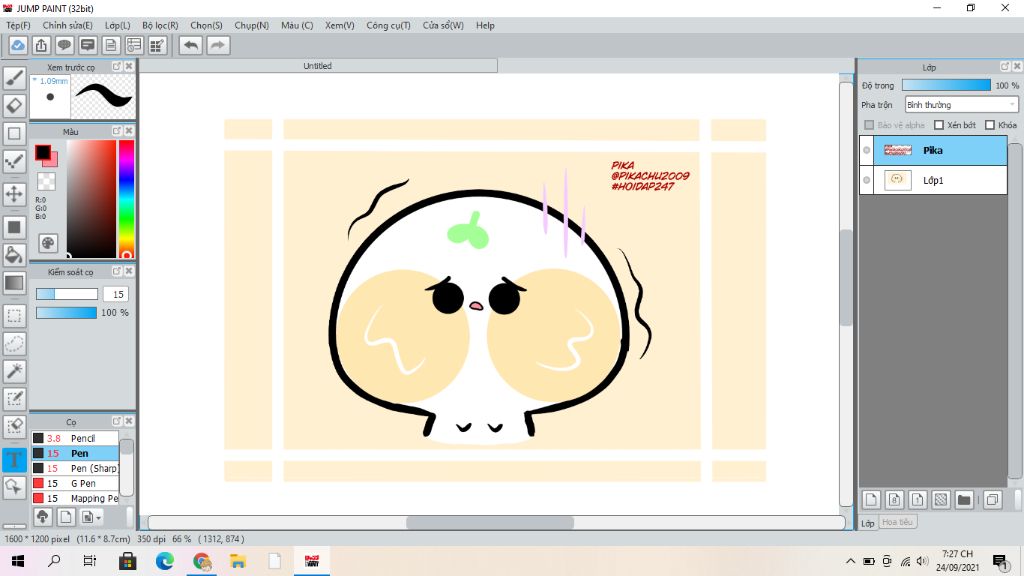Viewport: 1024px width, 576px height.
Task: Open the Pha trộn blend mode dropdown
Action: pos(961,104)
